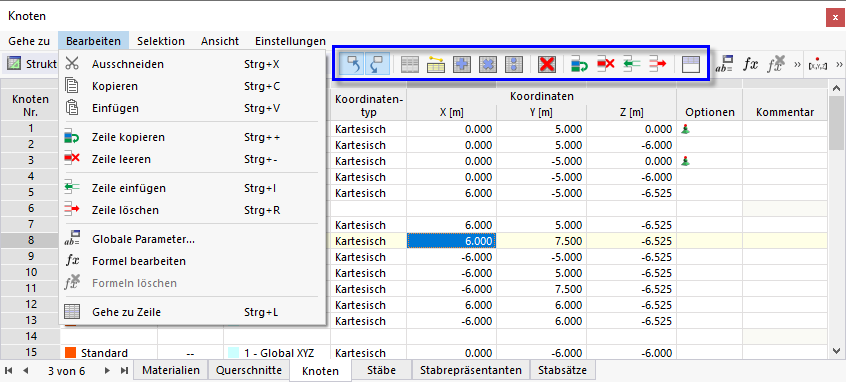The height and width of the screenshot is (382, 846).
Task: Click the '3 von 6' table counter
Action: coord(66,371)
